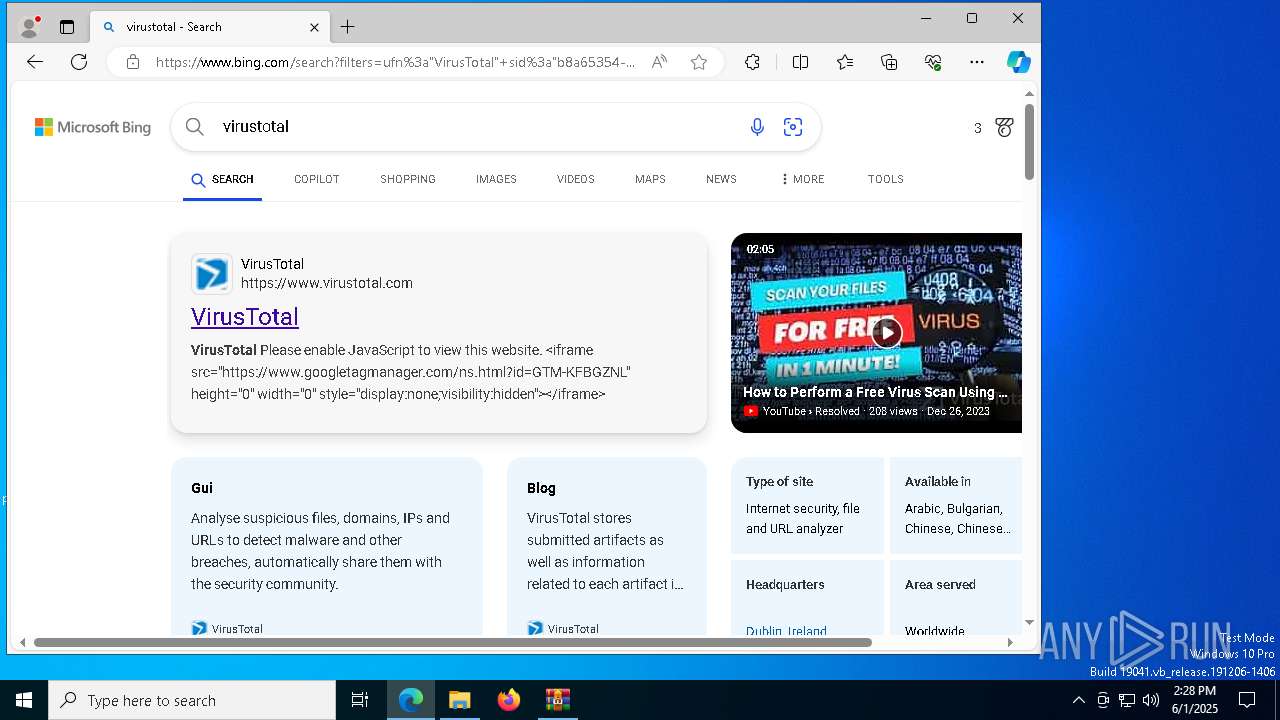Open WinRAR from the taskbar

(558, 700)
